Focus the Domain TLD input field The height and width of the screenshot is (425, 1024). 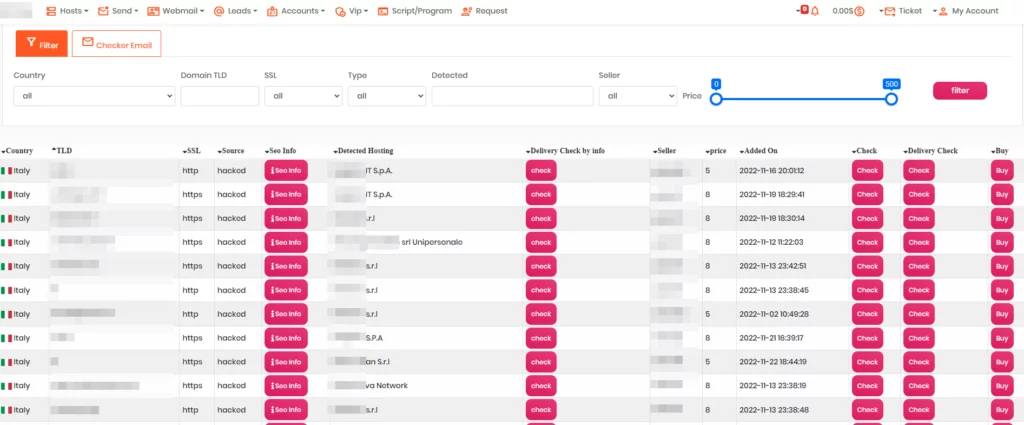click(219, 96)
